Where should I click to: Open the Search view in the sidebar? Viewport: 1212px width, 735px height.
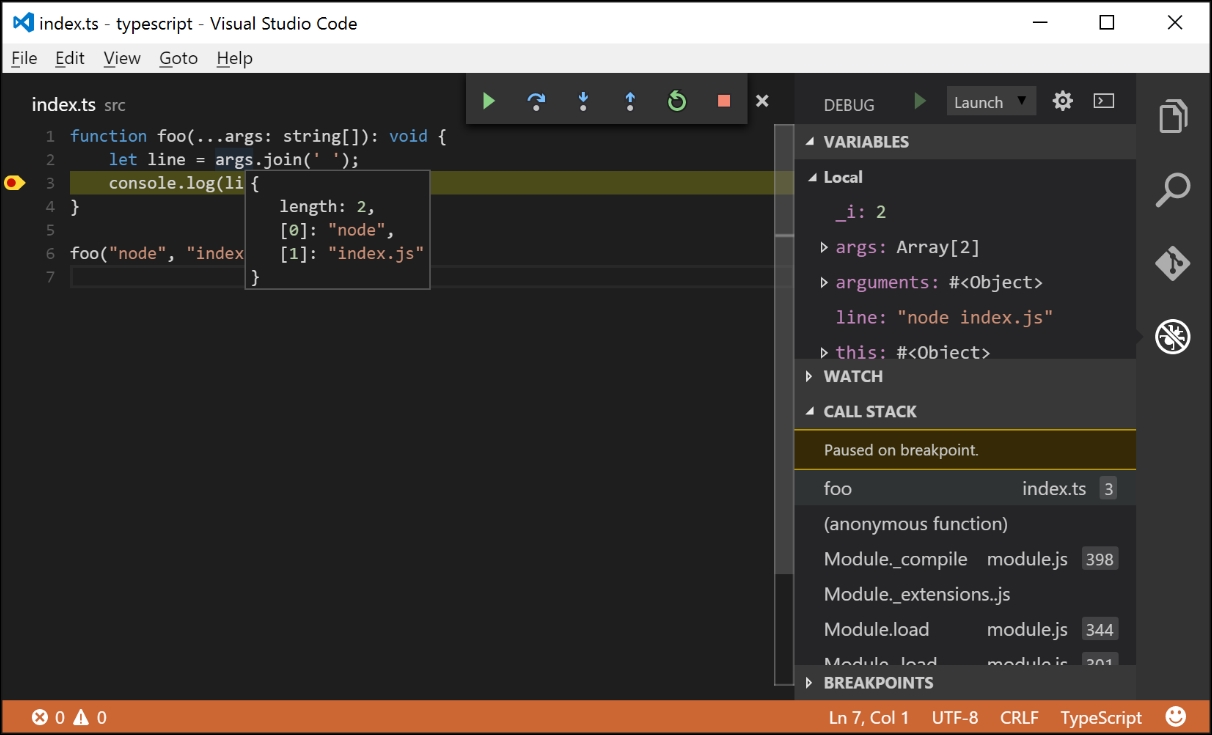(1173, 189)
